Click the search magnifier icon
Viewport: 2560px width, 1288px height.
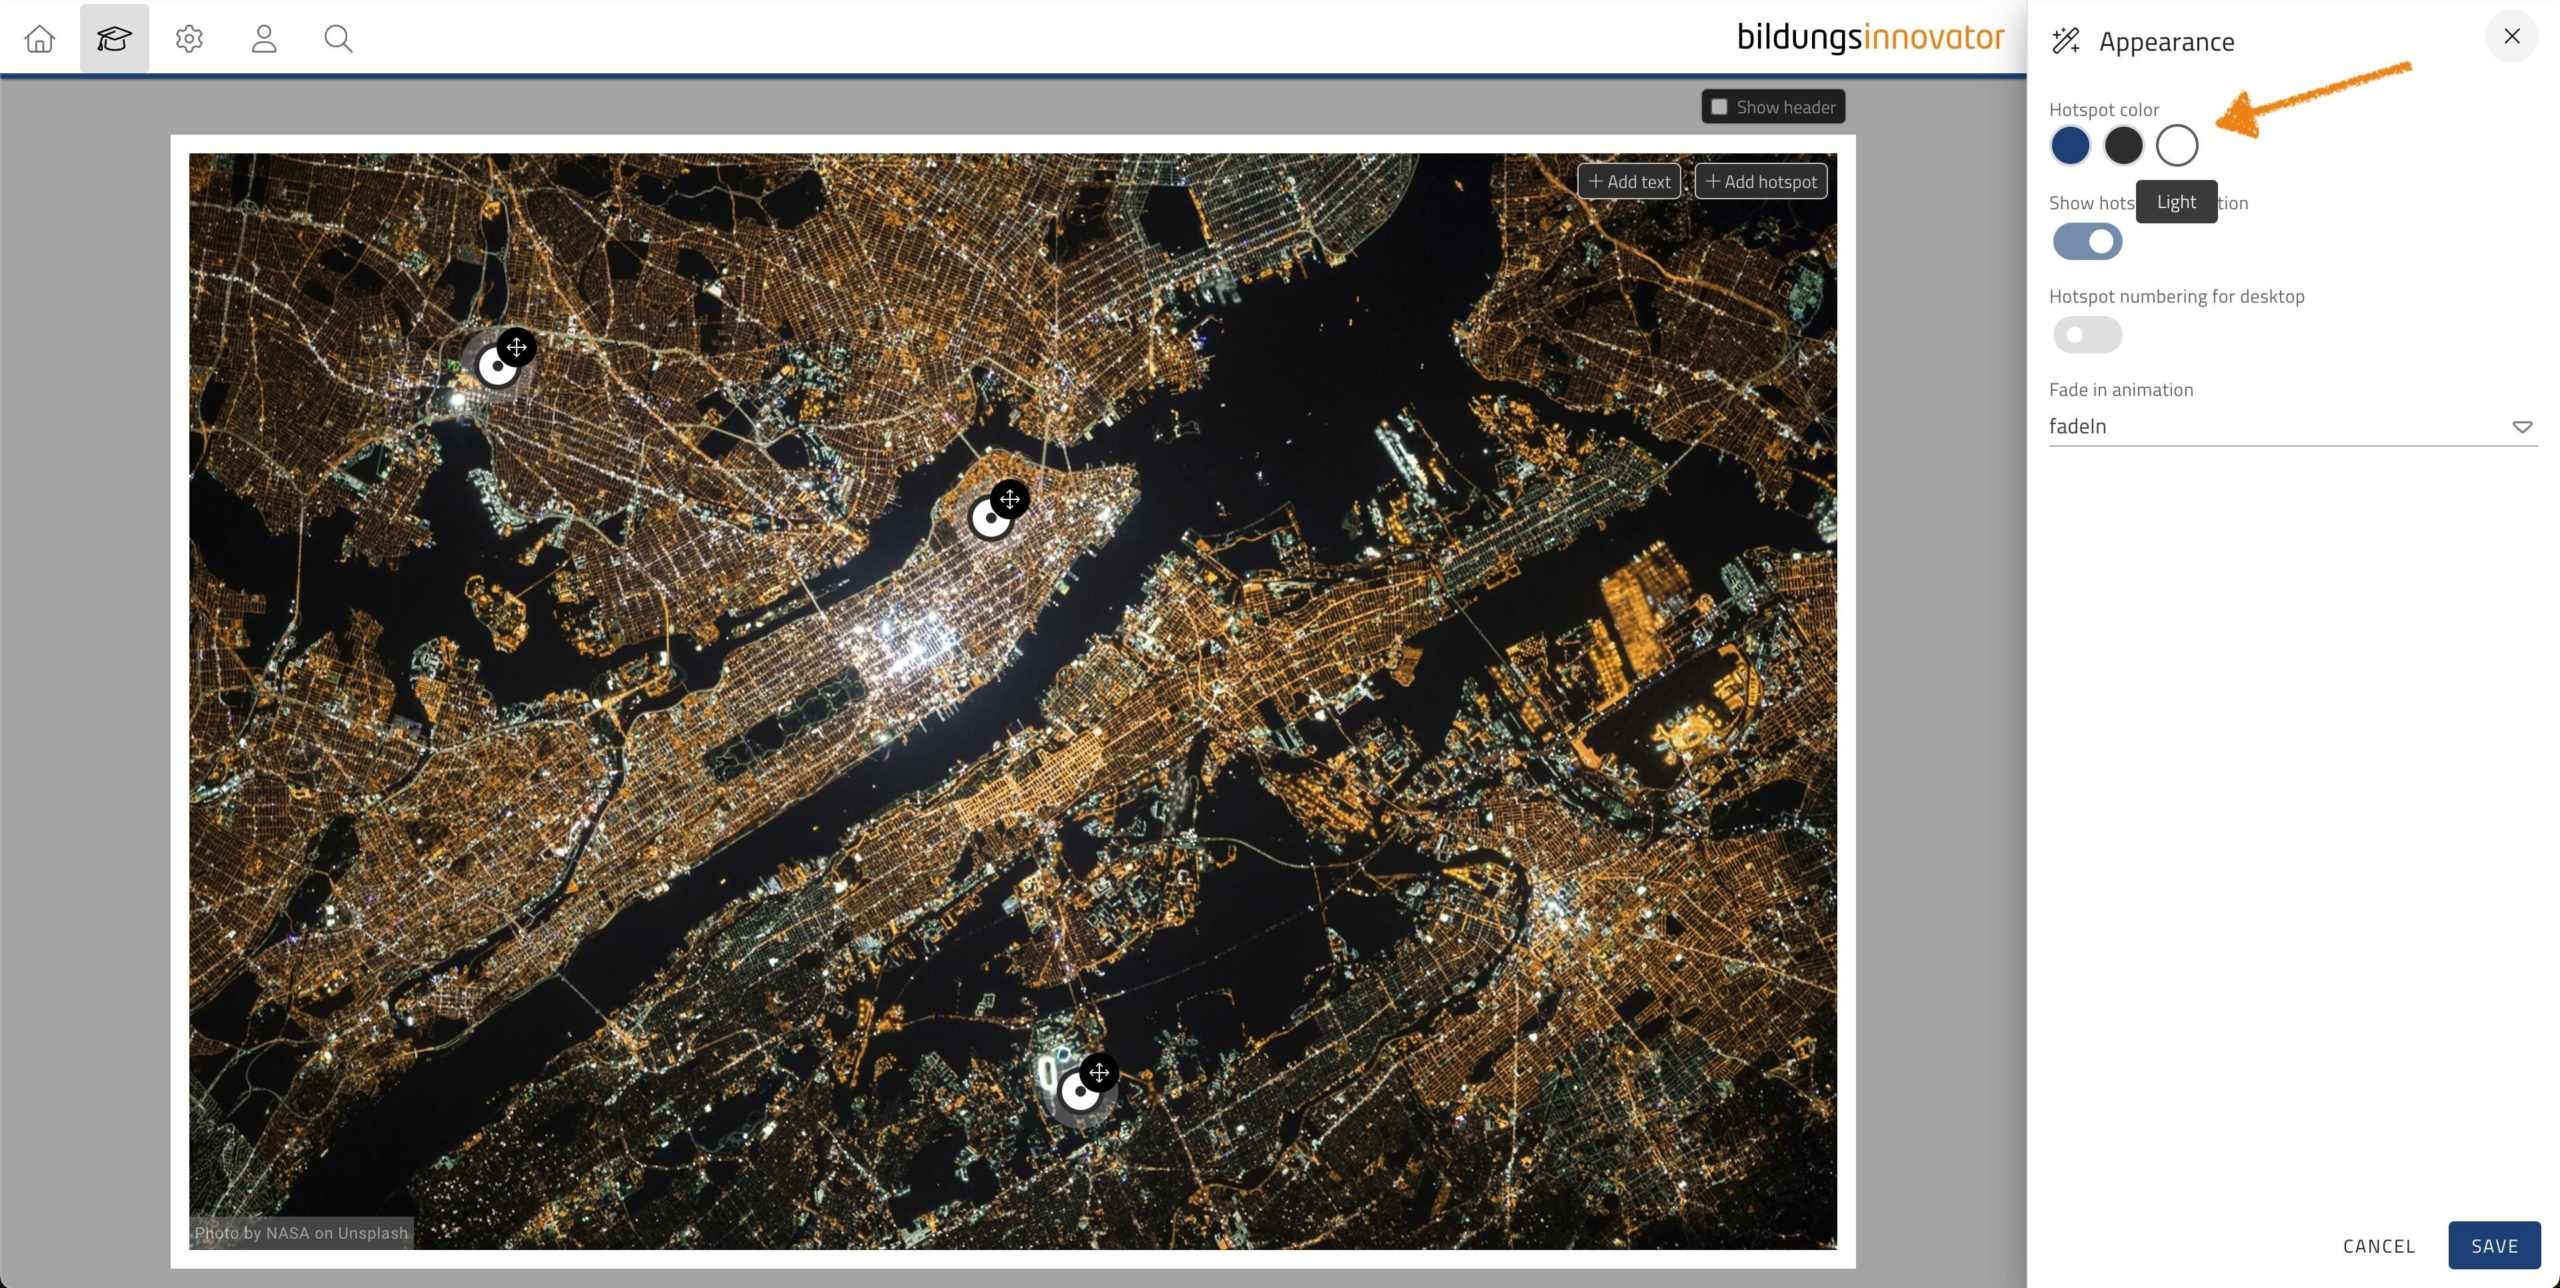click(338, 39)
